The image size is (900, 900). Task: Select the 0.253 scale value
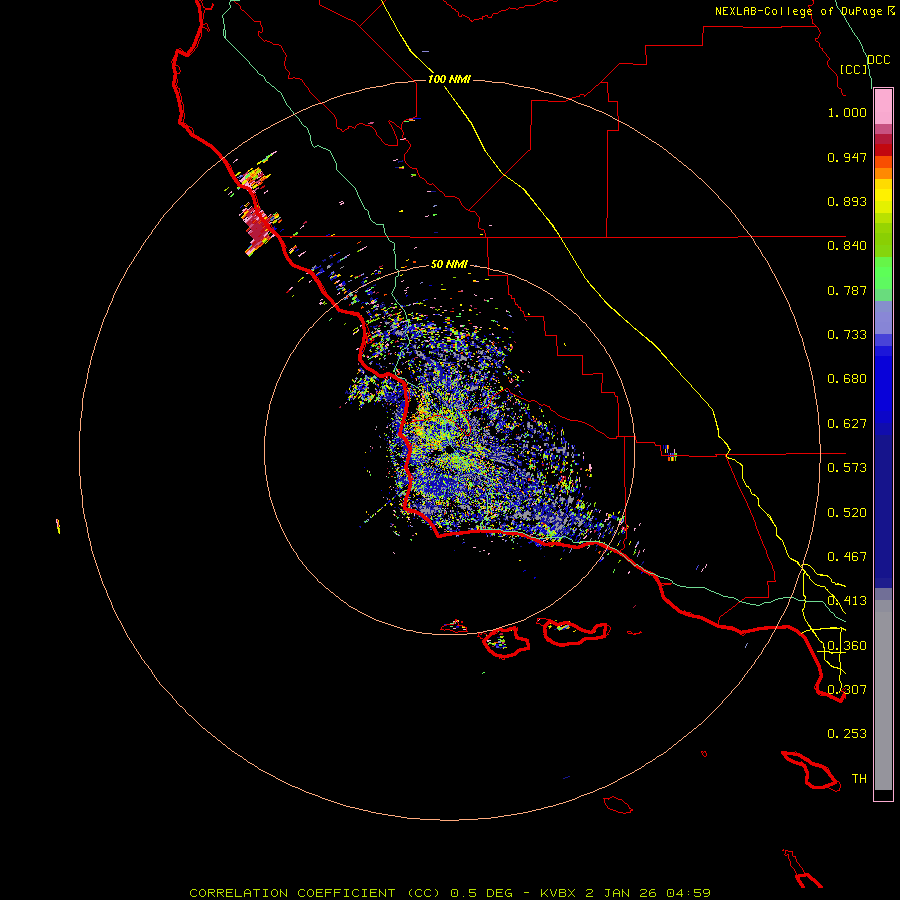pyautogui.click(x=847, y=734)
